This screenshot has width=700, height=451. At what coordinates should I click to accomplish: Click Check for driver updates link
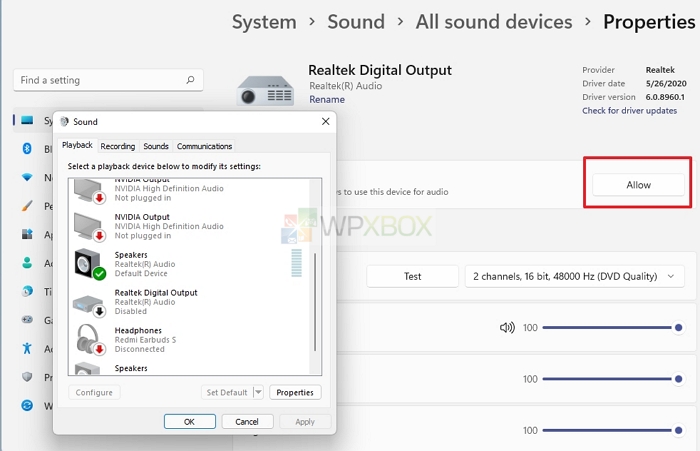tap(629, 111)
